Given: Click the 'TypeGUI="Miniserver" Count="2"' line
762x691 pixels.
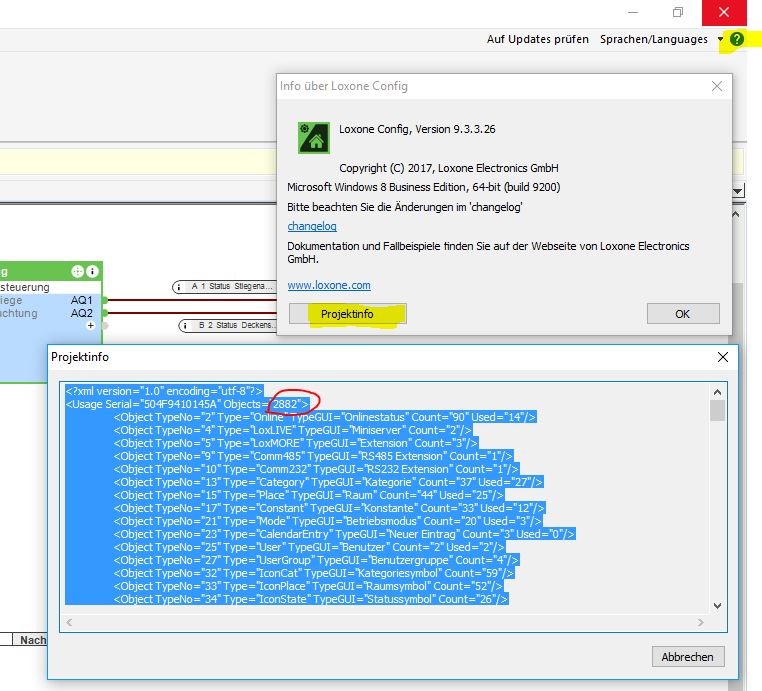Looking at the screenshot, I should [293, 431].
